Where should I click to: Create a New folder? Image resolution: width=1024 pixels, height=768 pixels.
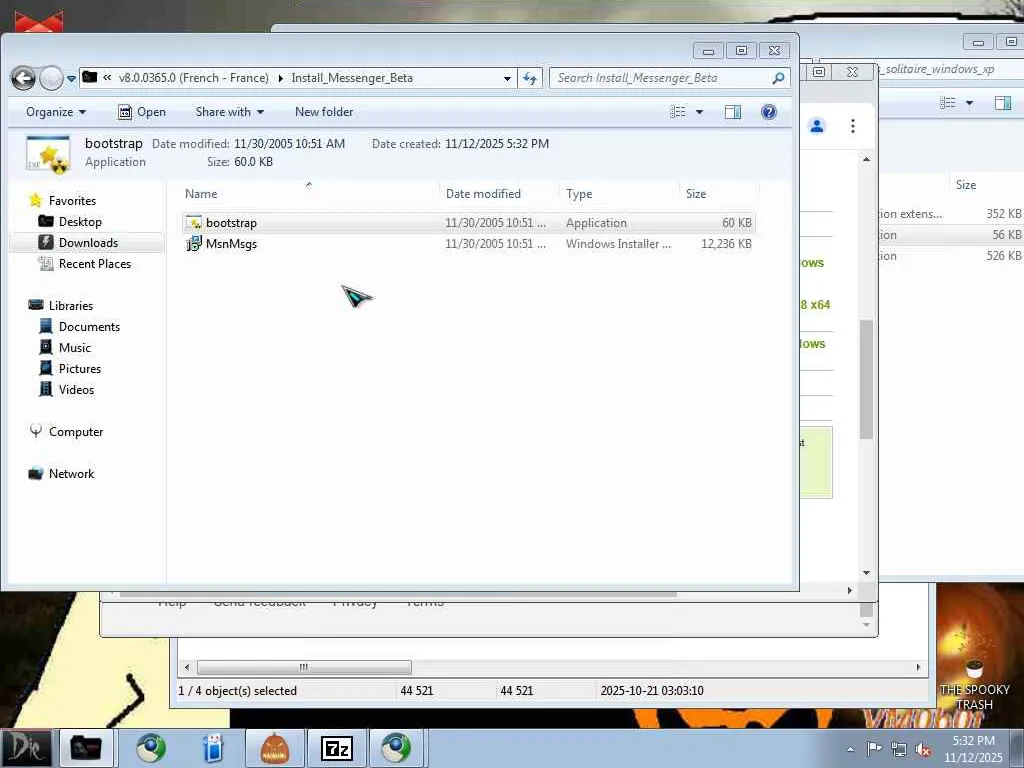(324, 112)
